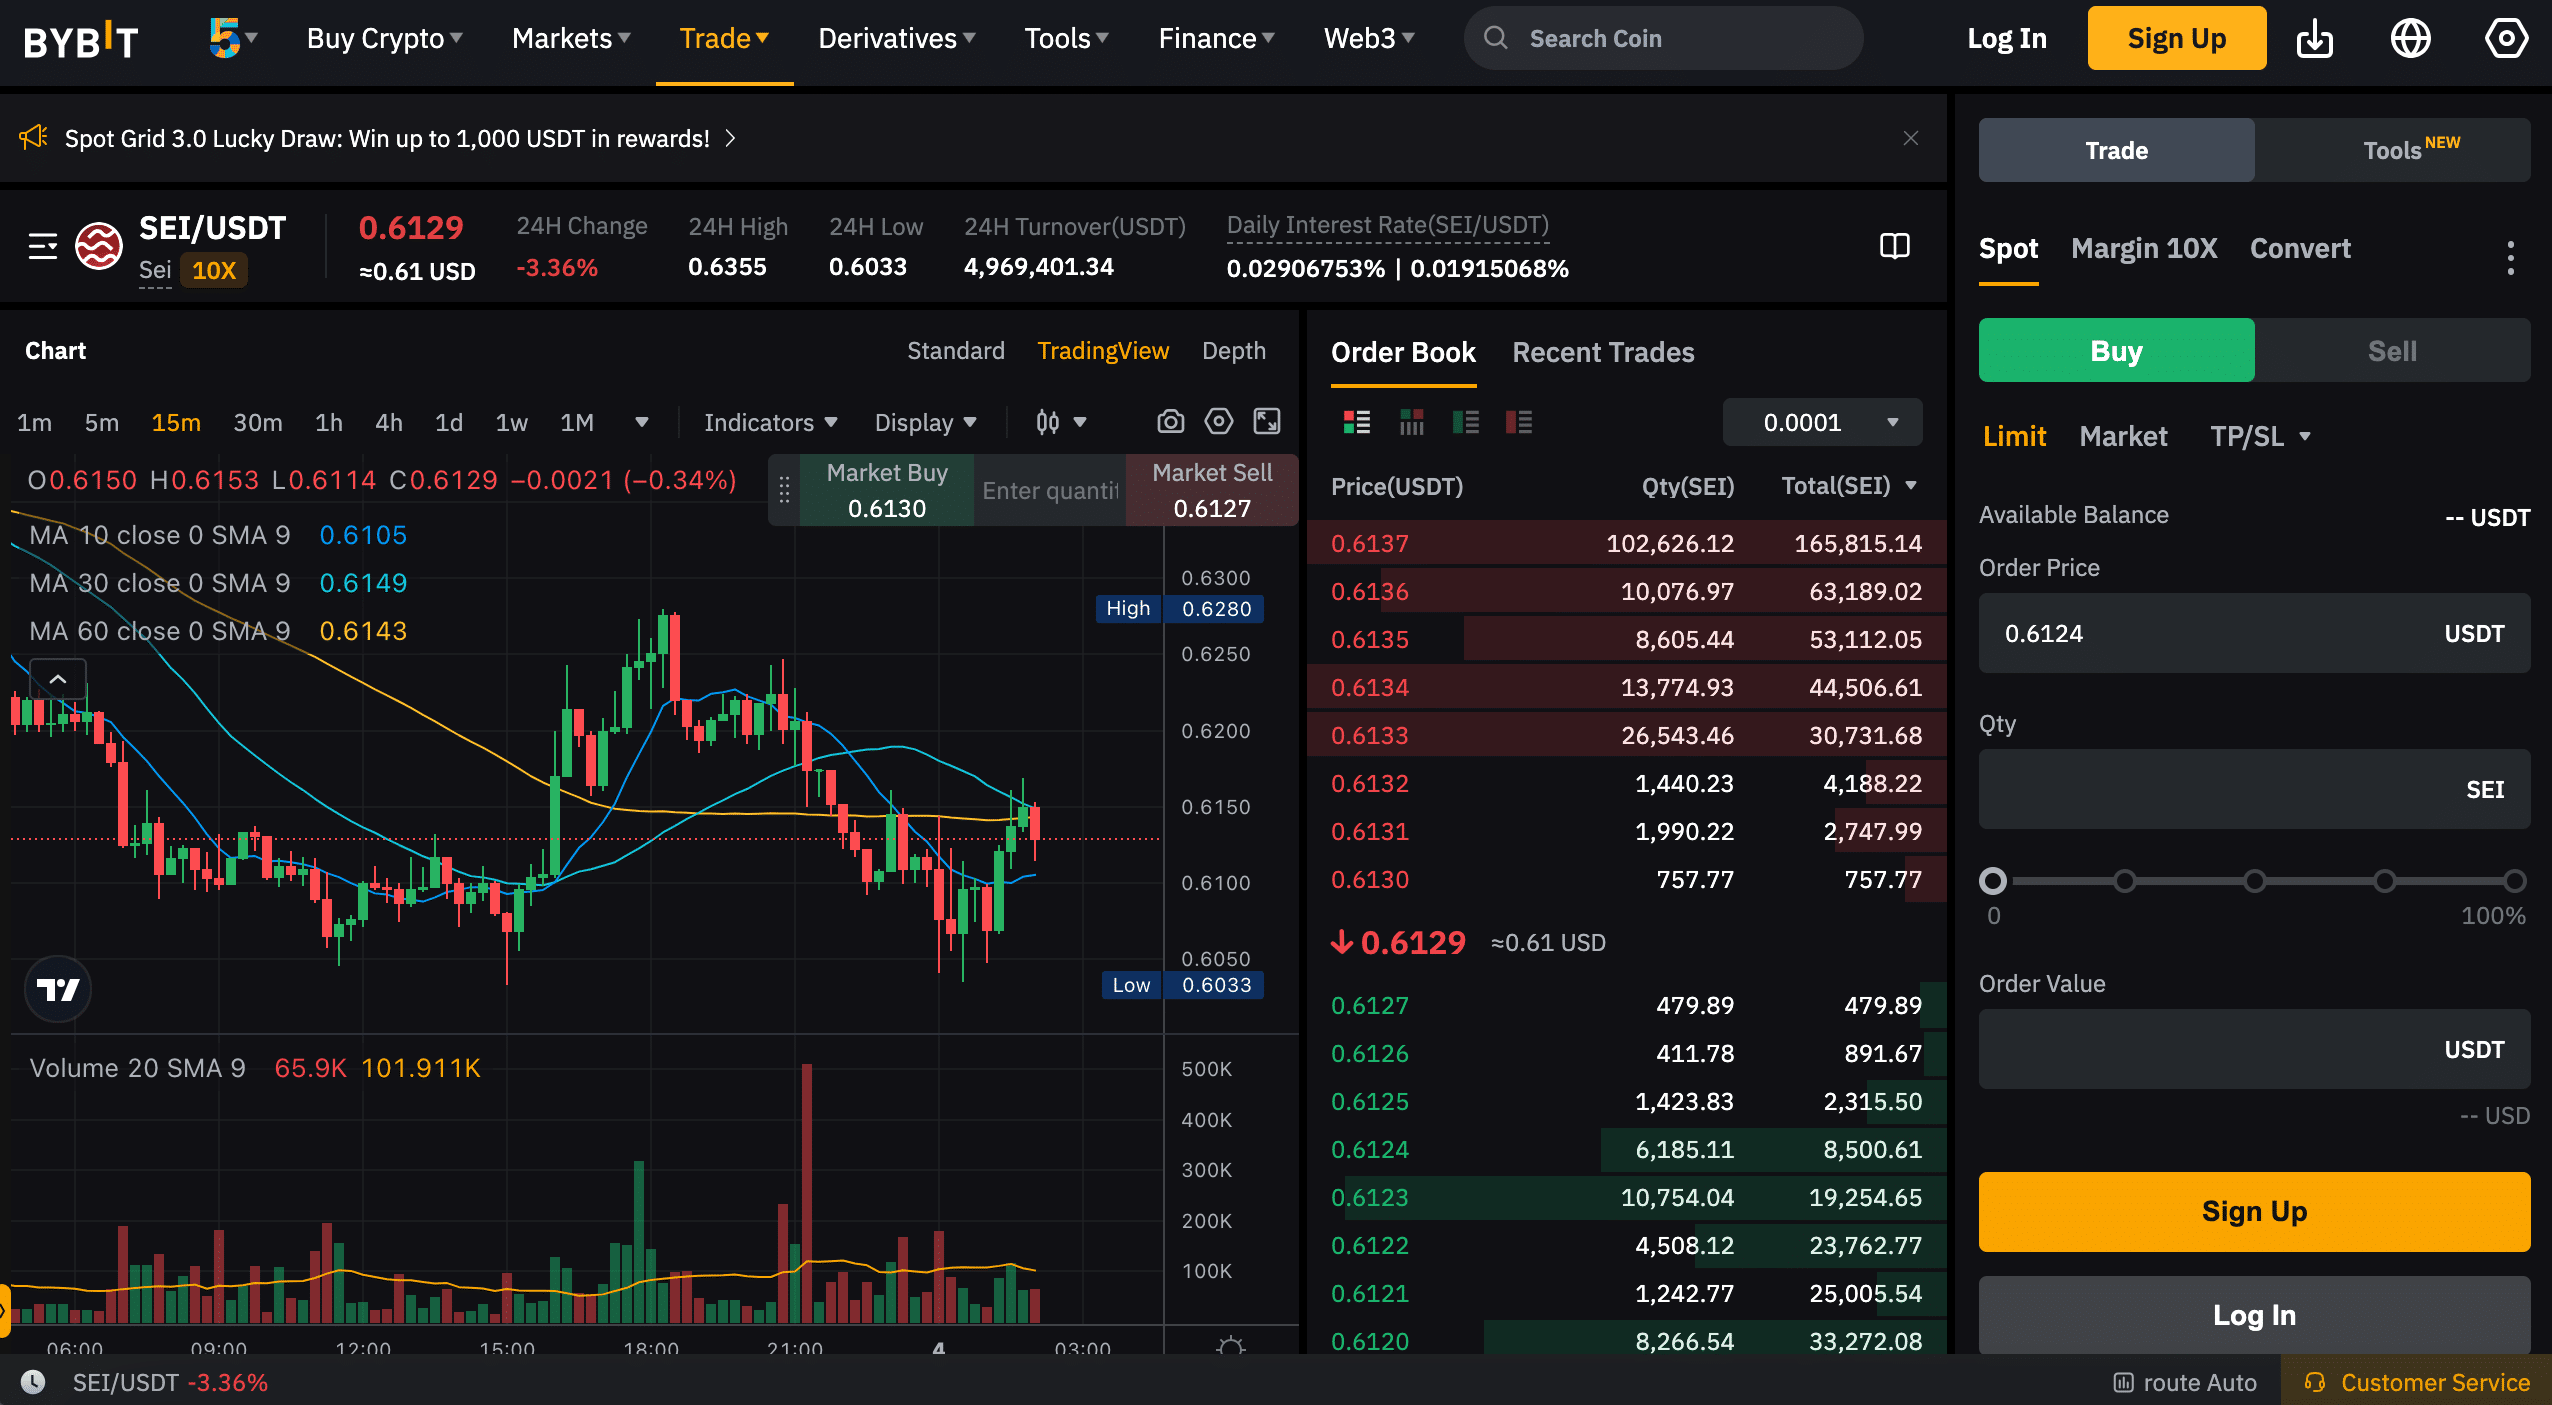Collapse the indicator legend arrow
The image size is (2552, 1405).
[x=58, y=680]
